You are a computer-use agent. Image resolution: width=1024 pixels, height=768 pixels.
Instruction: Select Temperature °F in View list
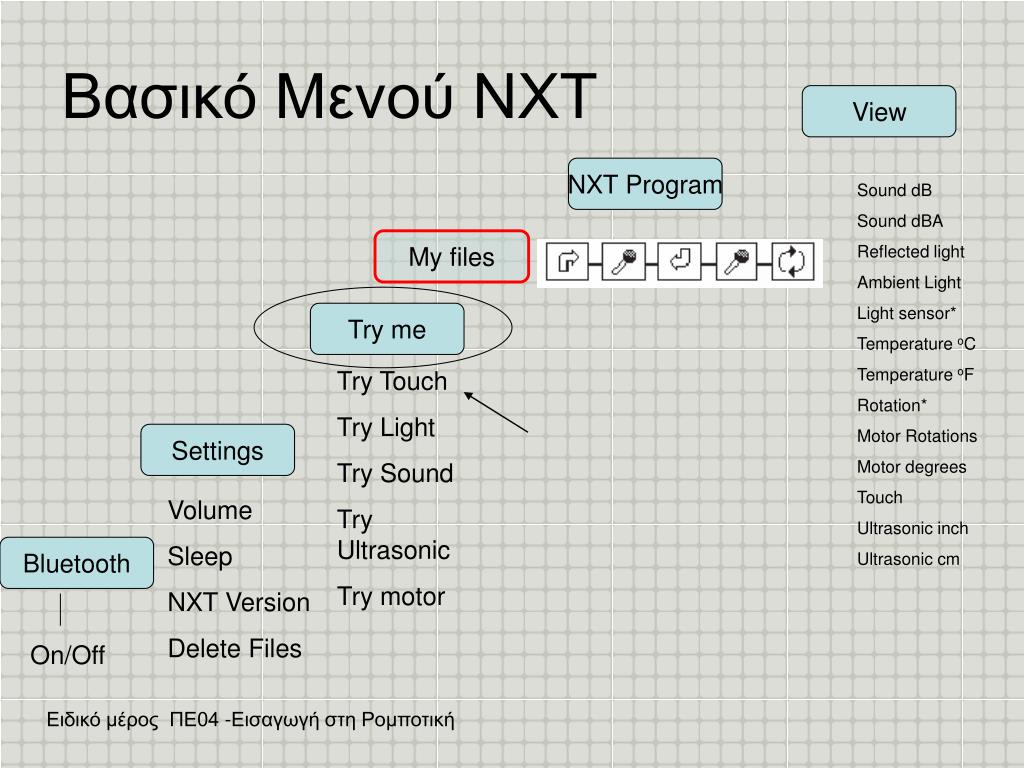coord(915,375)
